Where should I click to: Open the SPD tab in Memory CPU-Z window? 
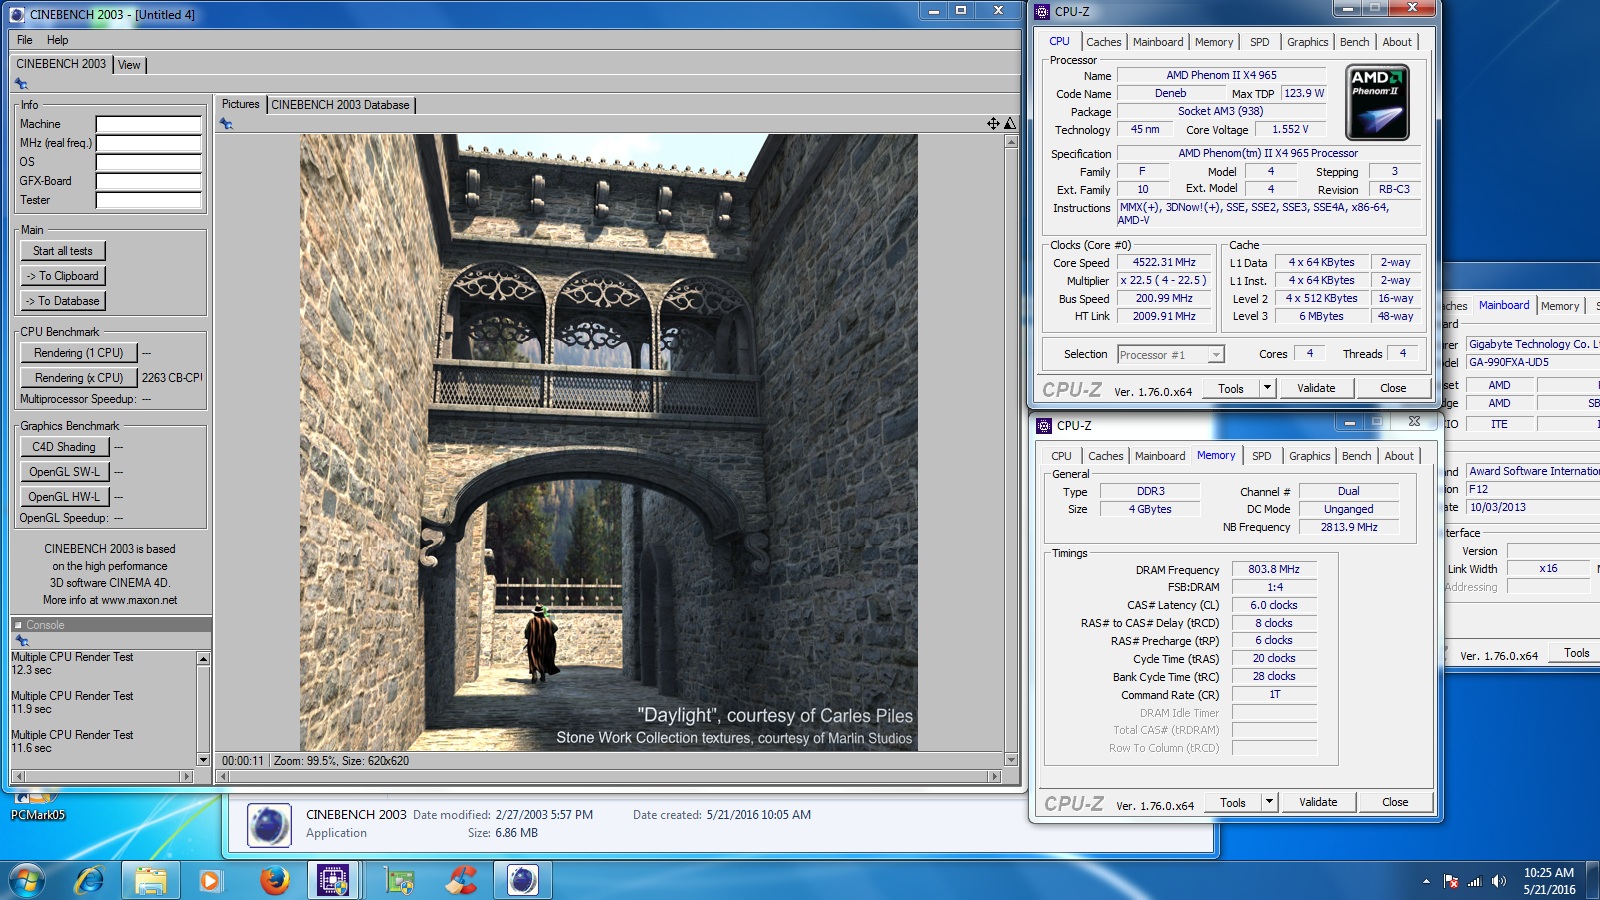[1262, 456]
